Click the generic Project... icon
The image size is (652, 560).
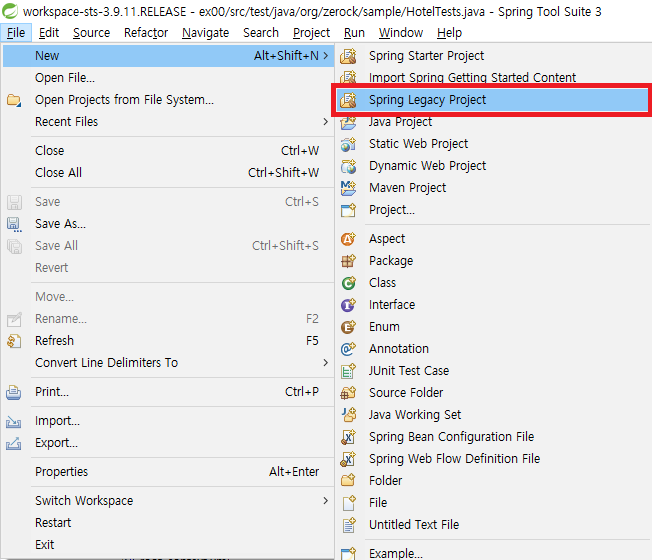click(348, 210)
